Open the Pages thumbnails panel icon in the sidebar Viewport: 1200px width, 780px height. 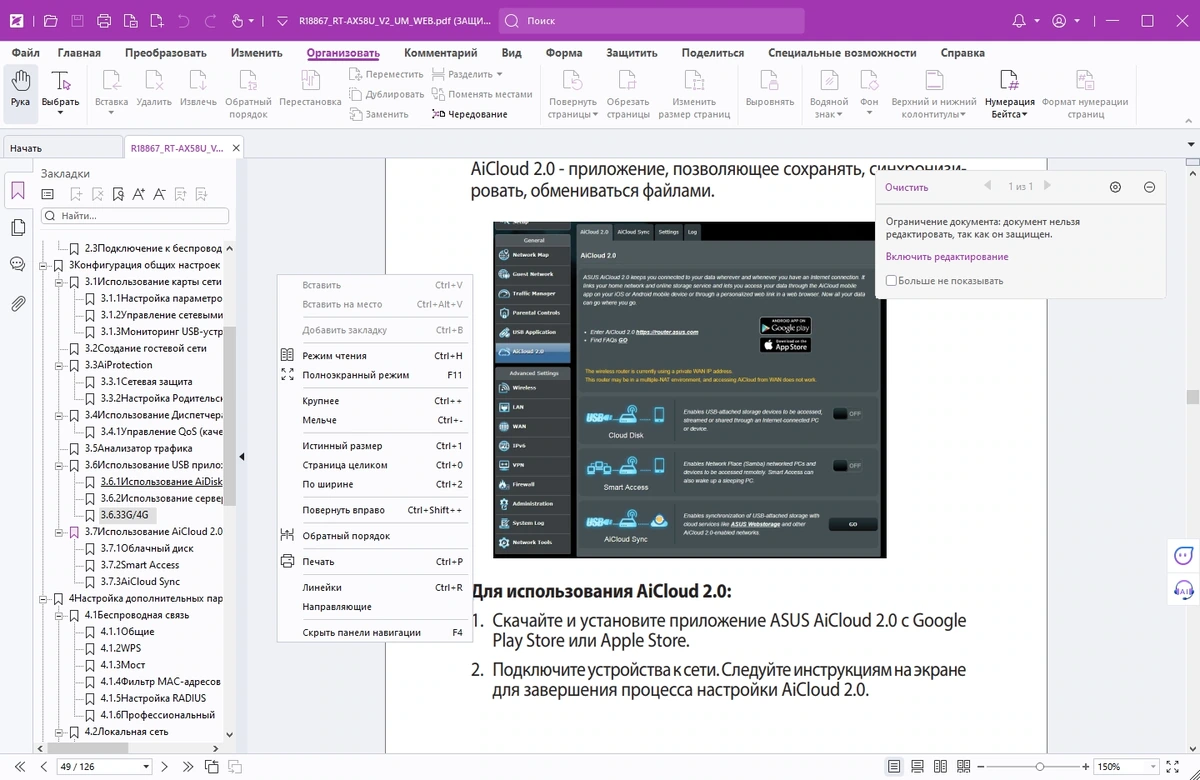(x=18, y=228)
